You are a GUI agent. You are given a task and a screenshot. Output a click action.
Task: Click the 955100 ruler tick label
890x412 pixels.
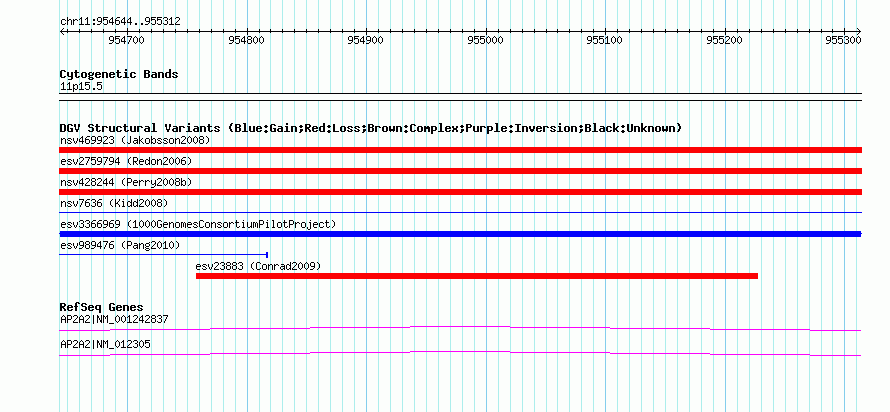(x=604, y=40)
